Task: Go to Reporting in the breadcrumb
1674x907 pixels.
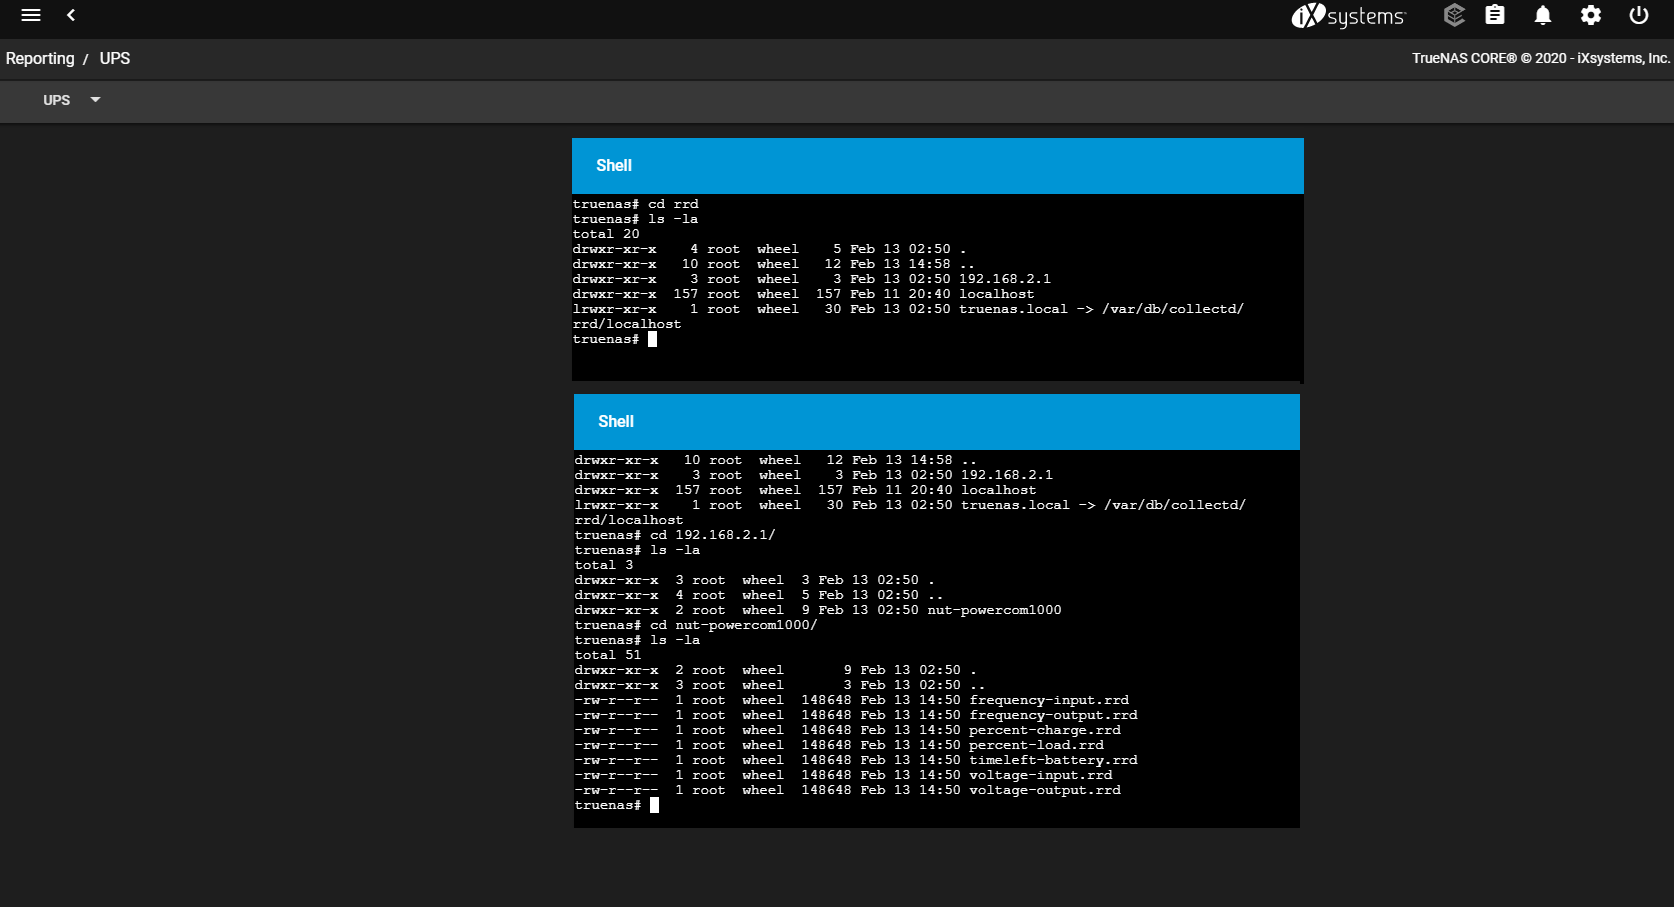Action: coord(40,59)
